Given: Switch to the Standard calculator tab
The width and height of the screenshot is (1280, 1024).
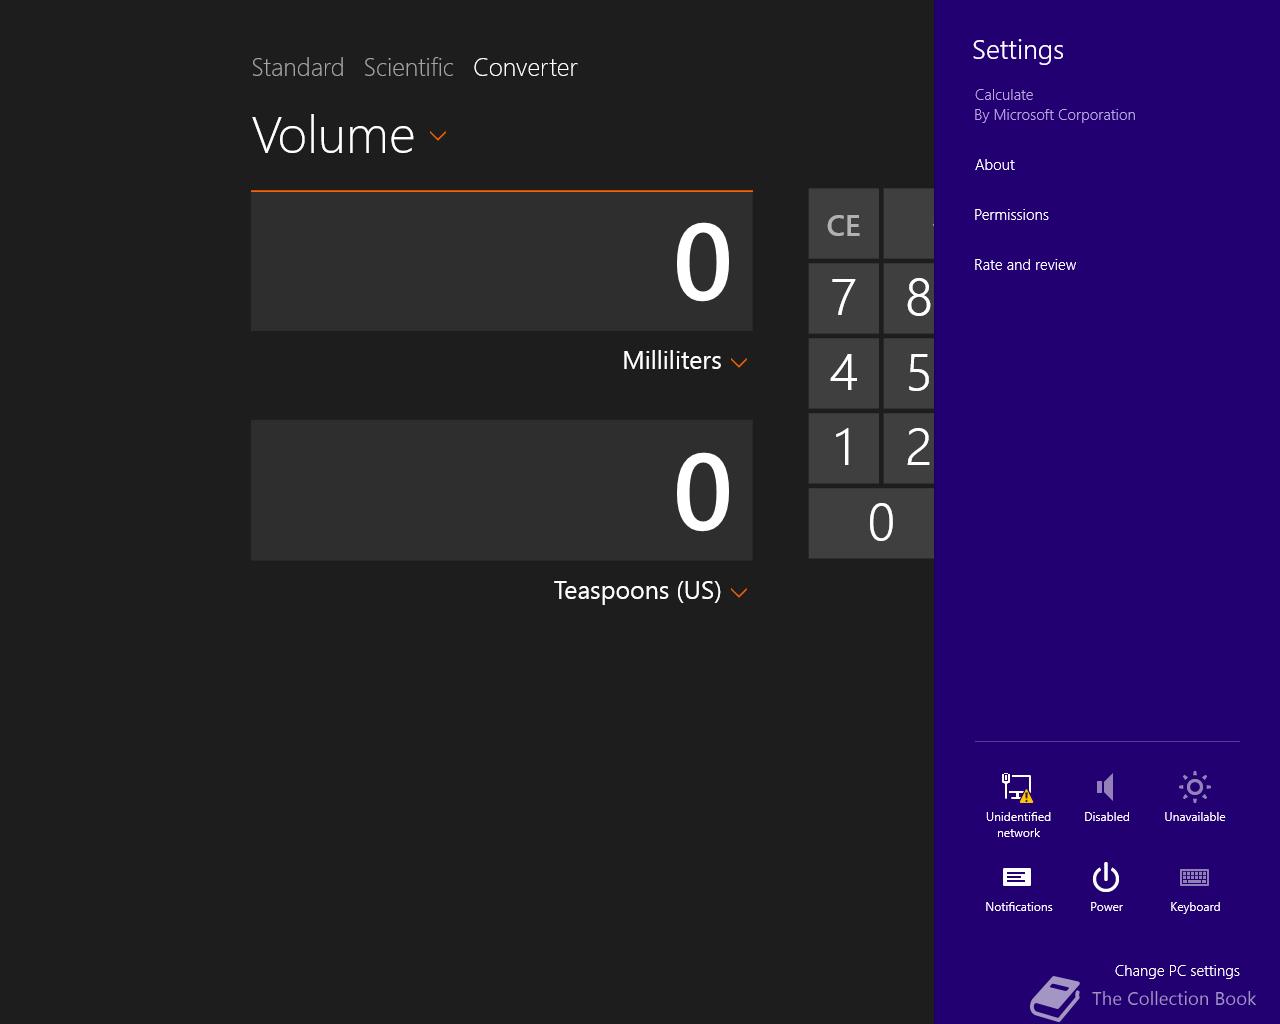Looking at the screenshot, I should pos(298,67).
